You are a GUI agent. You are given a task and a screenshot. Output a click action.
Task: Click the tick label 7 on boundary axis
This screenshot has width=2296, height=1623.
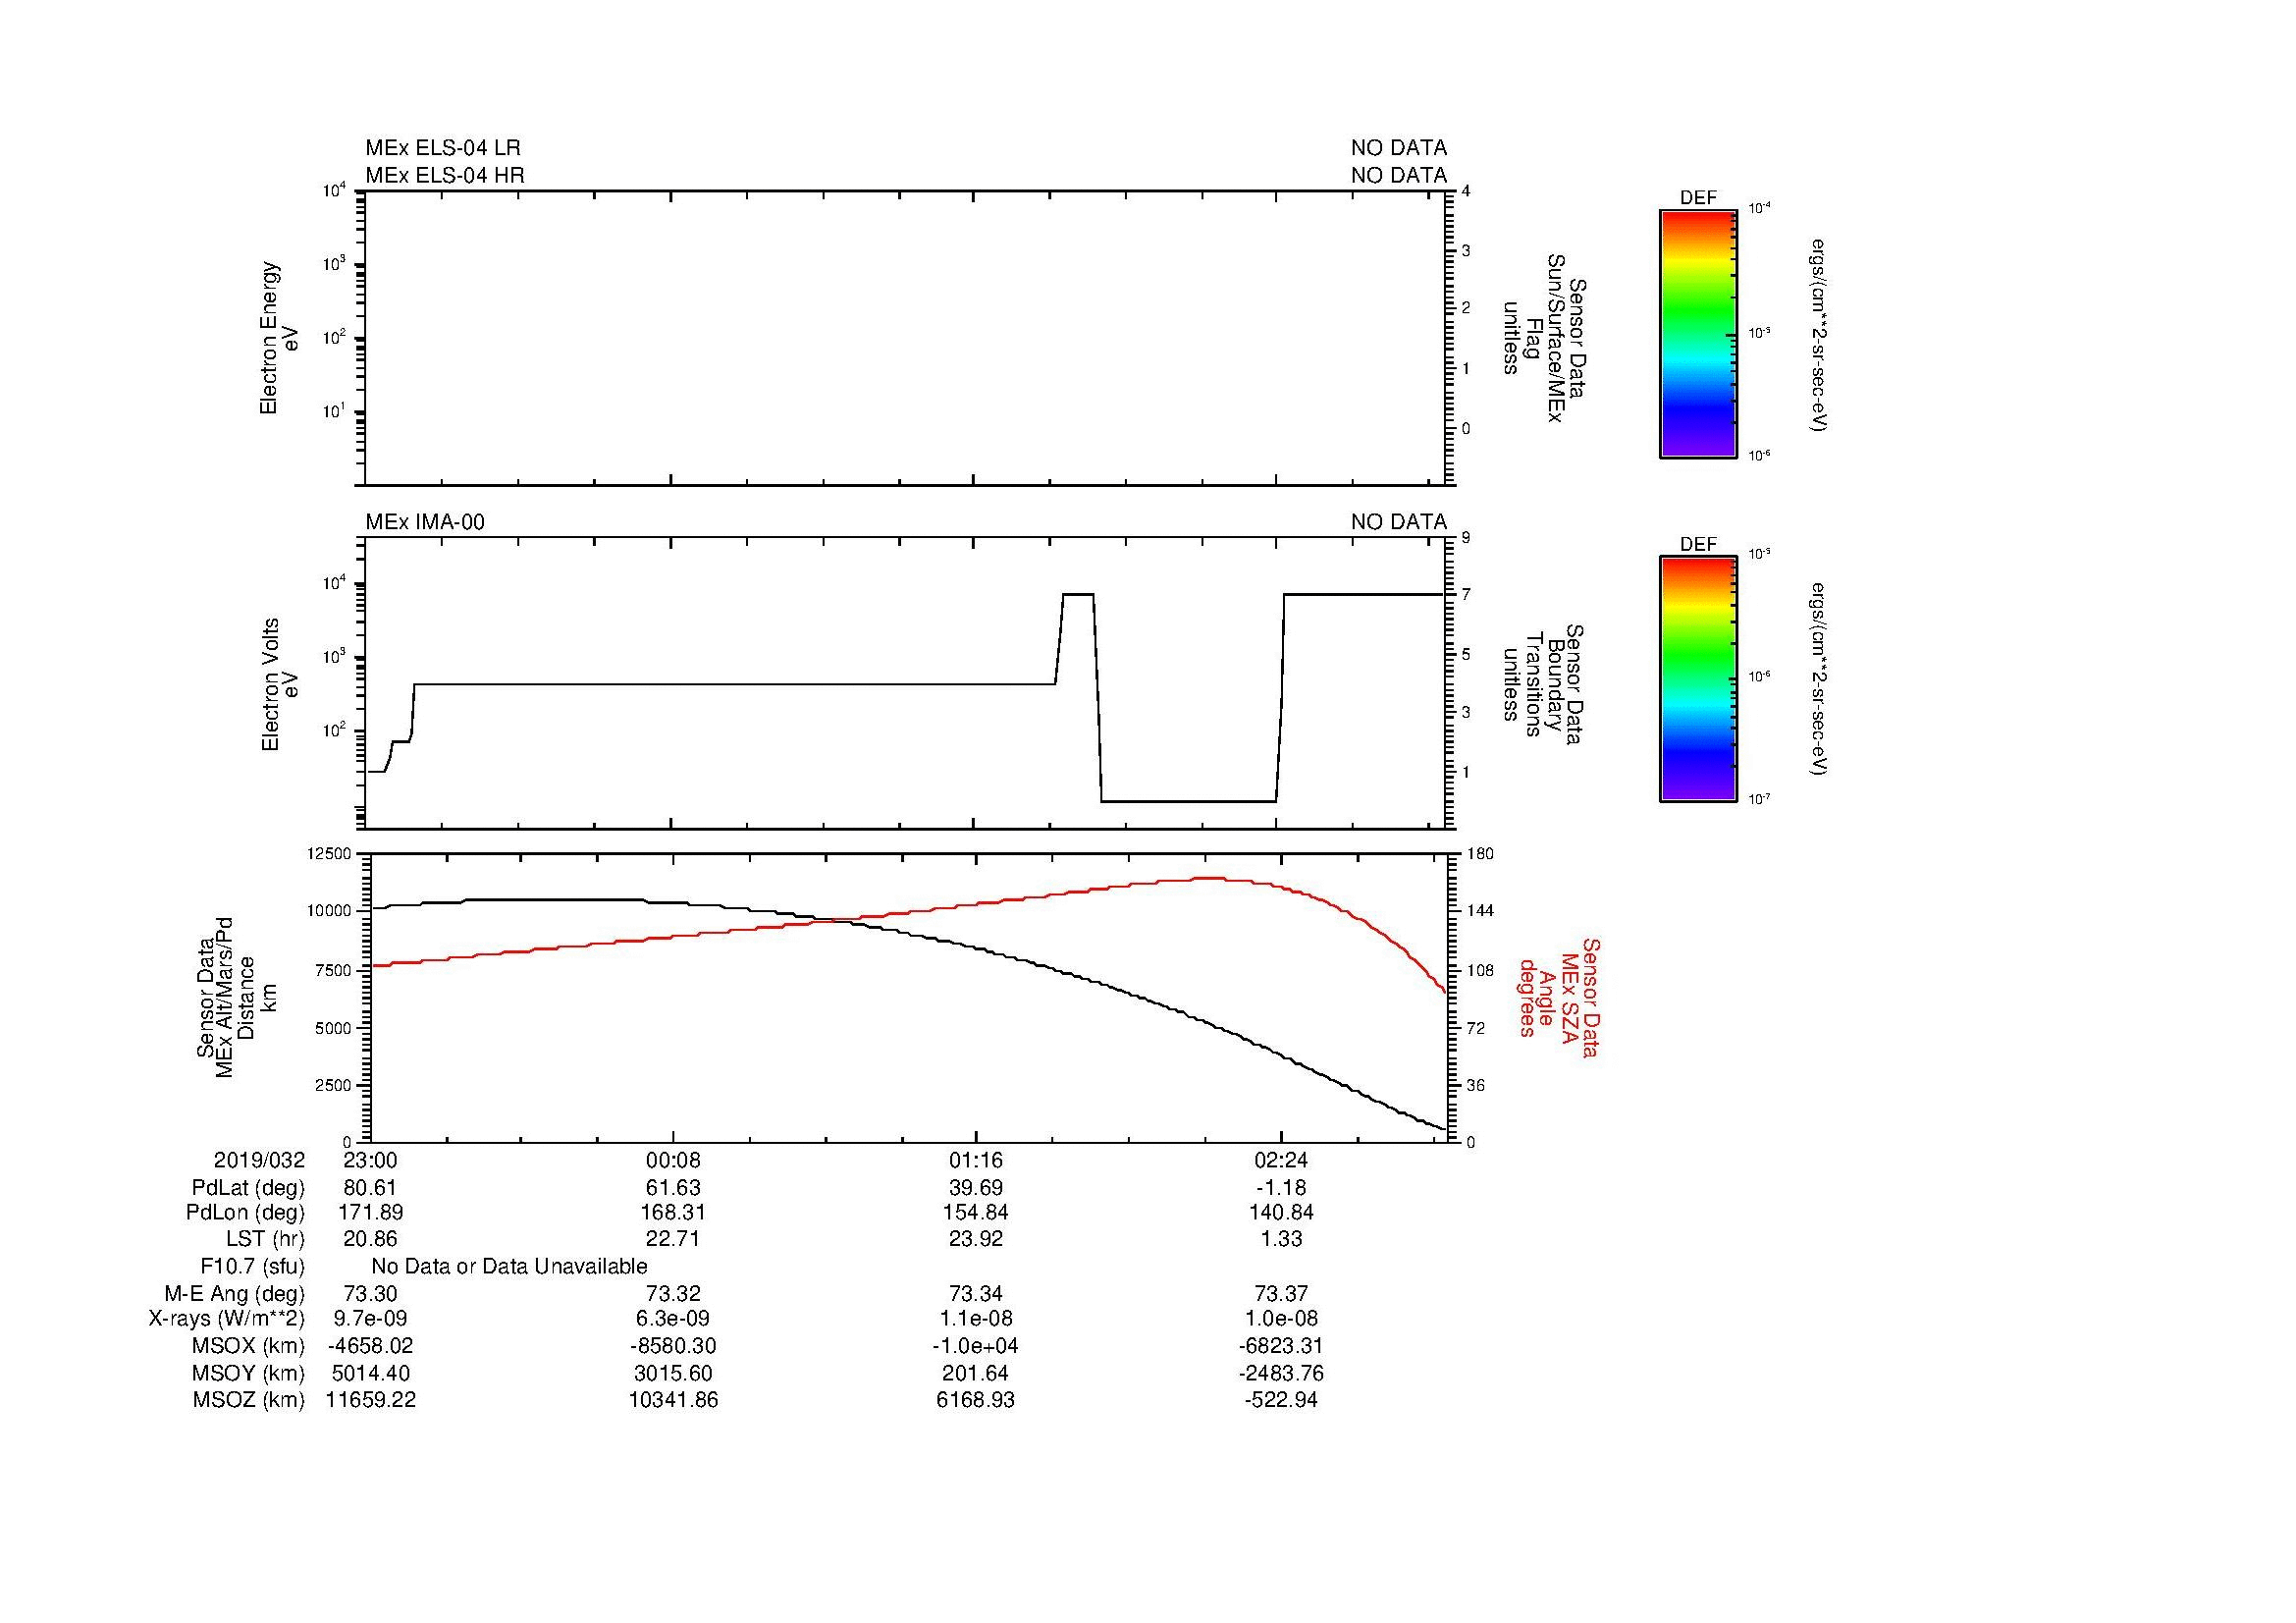tap(1466, 595)
